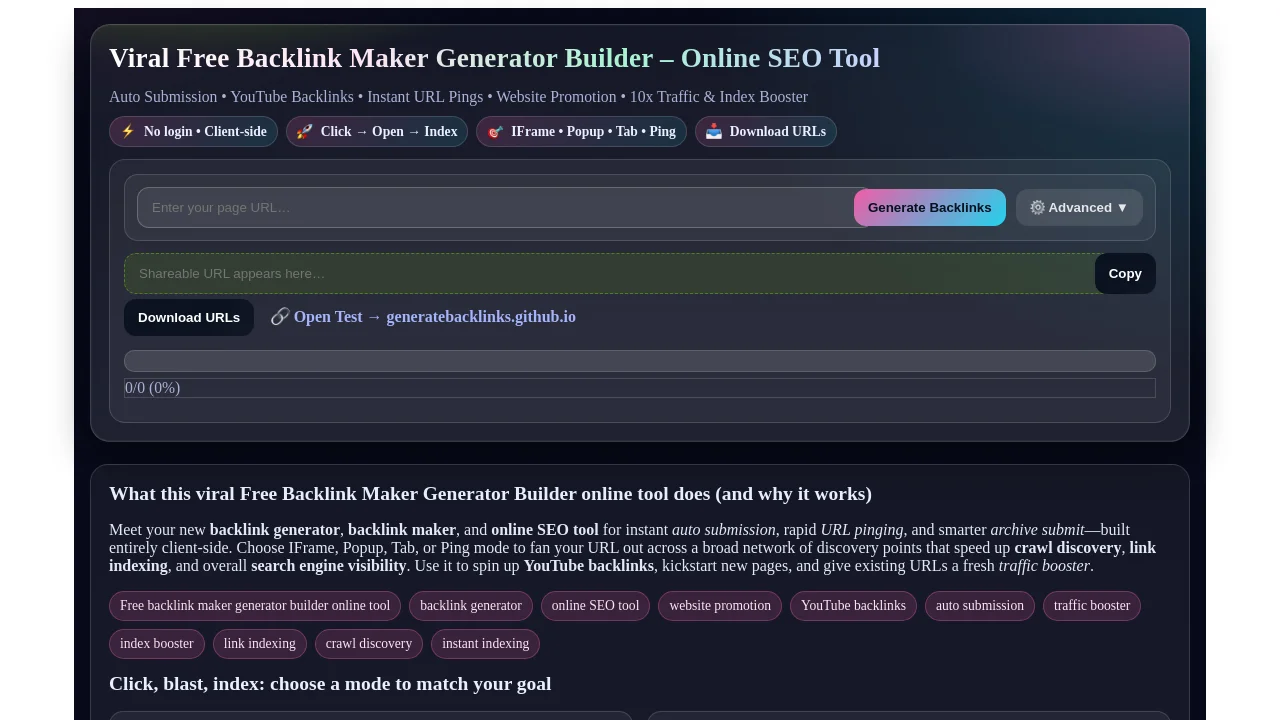Click the shareable URL output field
The image size is (1280, 720).
pos(608,273)
